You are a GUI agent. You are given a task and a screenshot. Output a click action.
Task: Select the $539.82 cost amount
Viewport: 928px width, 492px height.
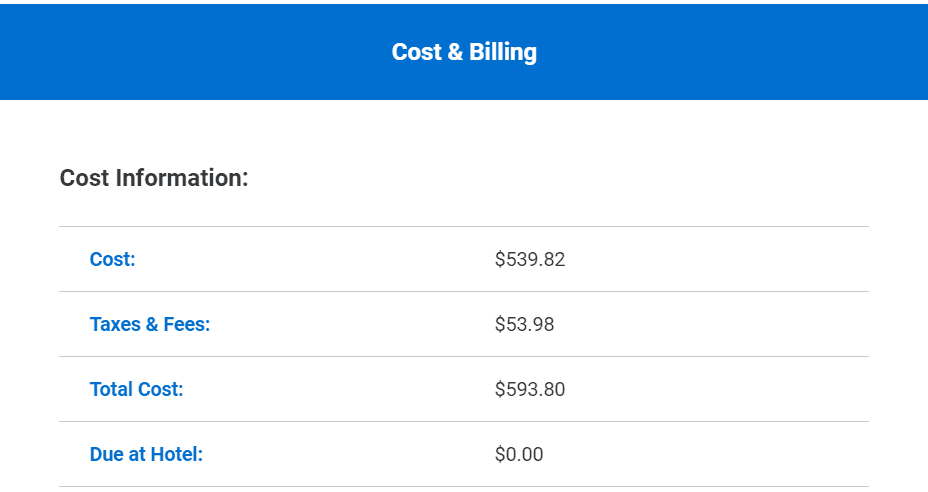pyautogui.click(x=530, y=259)
